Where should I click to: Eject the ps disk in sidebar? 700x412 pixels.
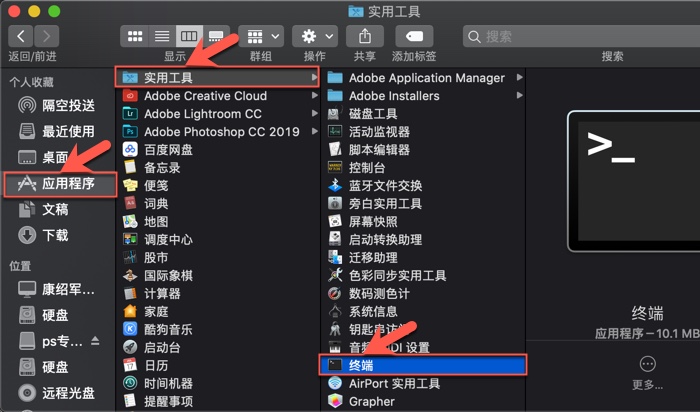pyautogui.click(x=96, y=341)
